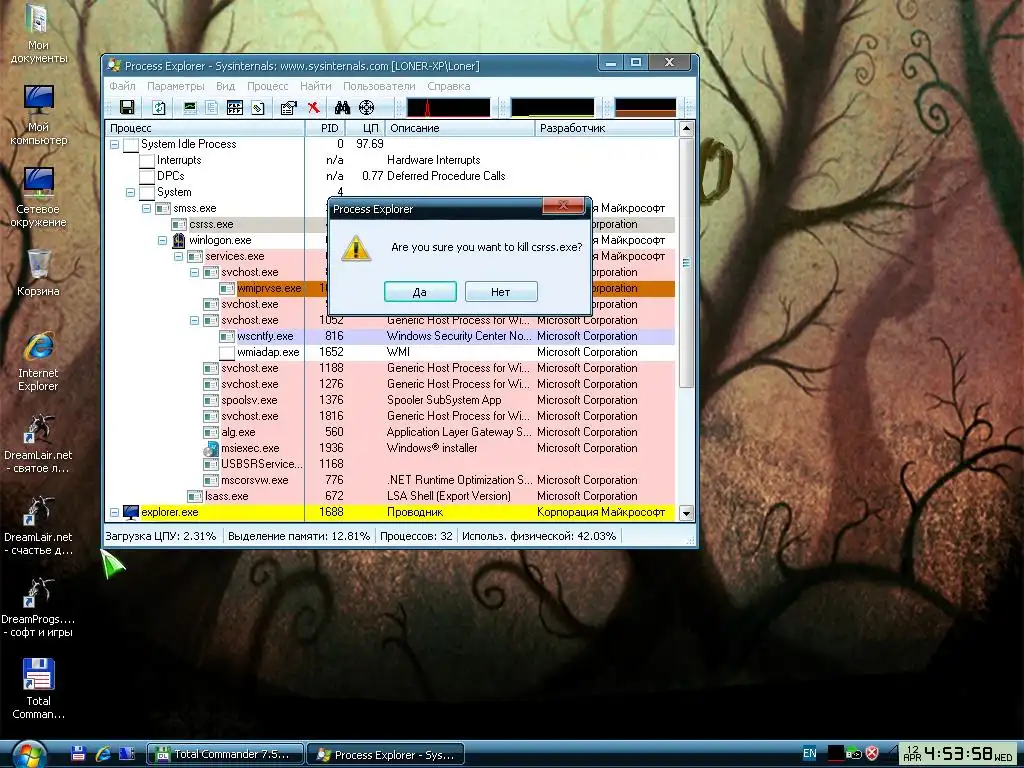Open the Справка menu
The image size is (1024, 768).
tap(449, 86)
